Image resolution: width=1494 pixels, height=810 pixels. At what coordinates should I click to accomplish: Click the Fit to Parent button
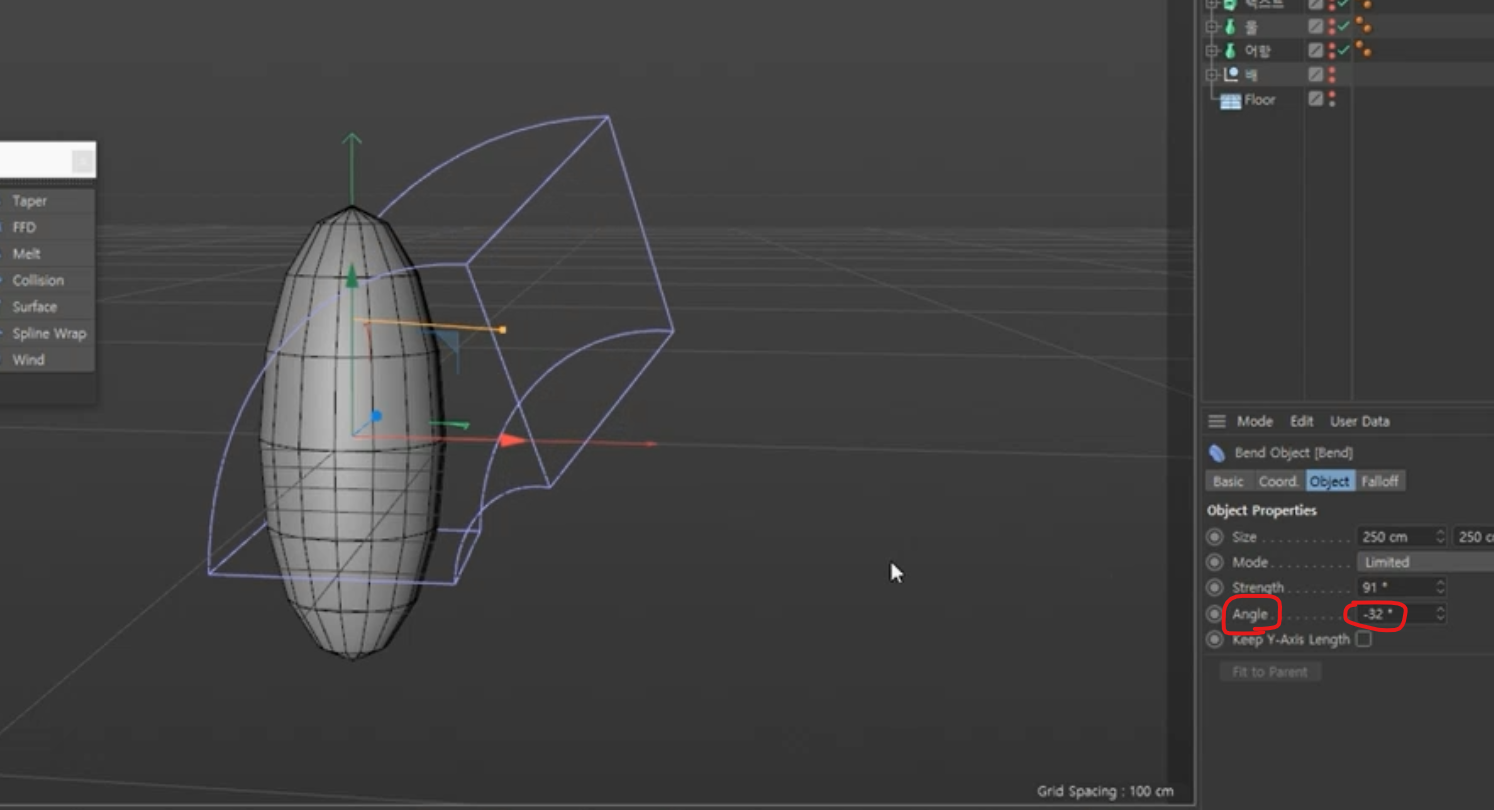(1270, 672)
